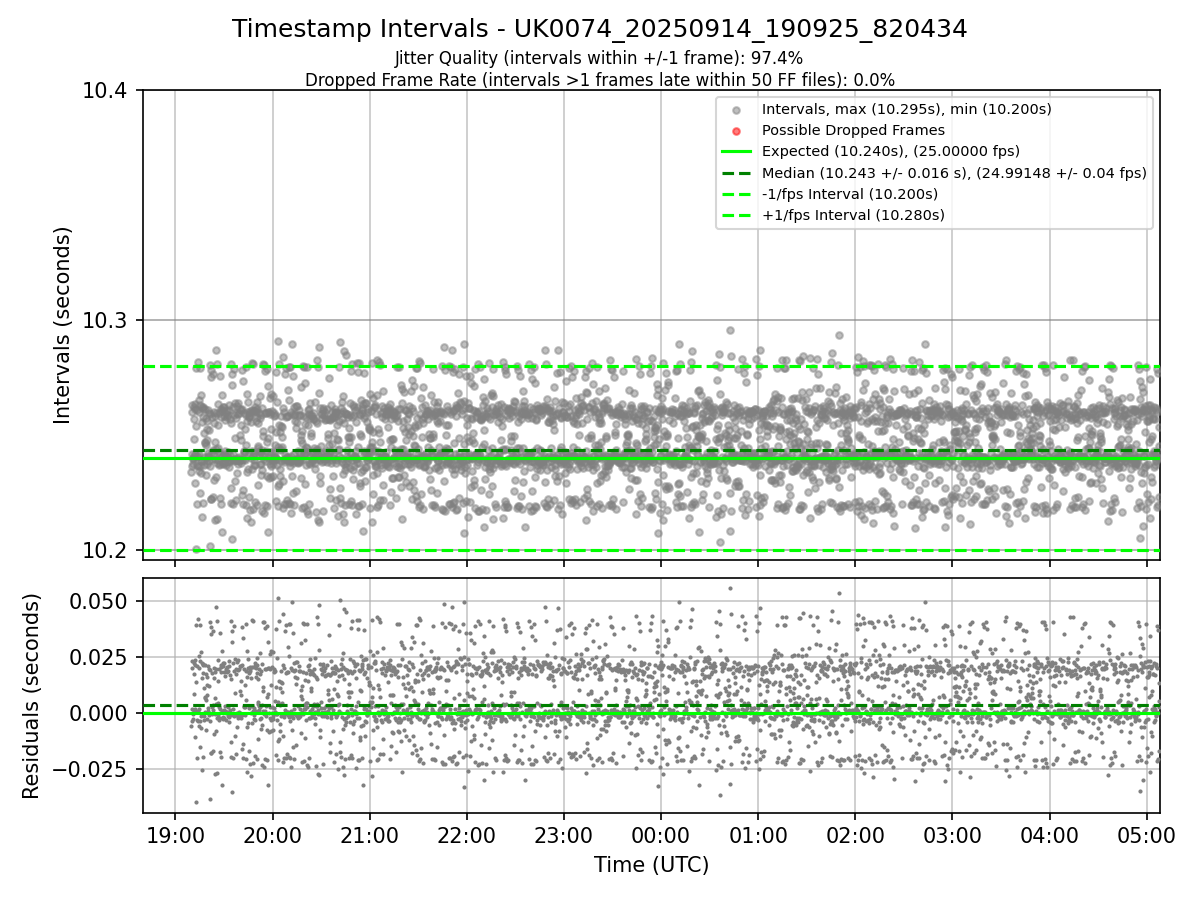Click the gray dot marker beside "Intervals, max" legend entry
The height and width of the screenshot is (900, 1200).
coord(736,109)
